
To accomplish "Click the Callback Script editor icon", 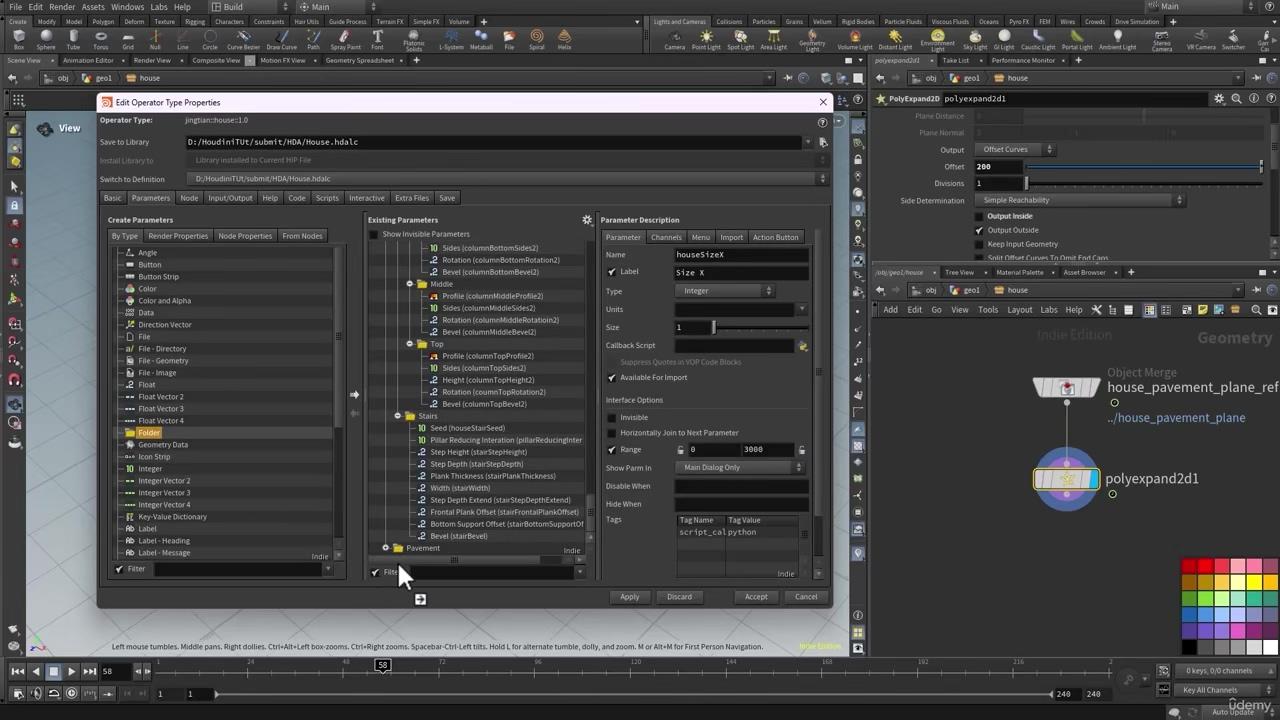I will pyautogui.click(x=802, y=346).
